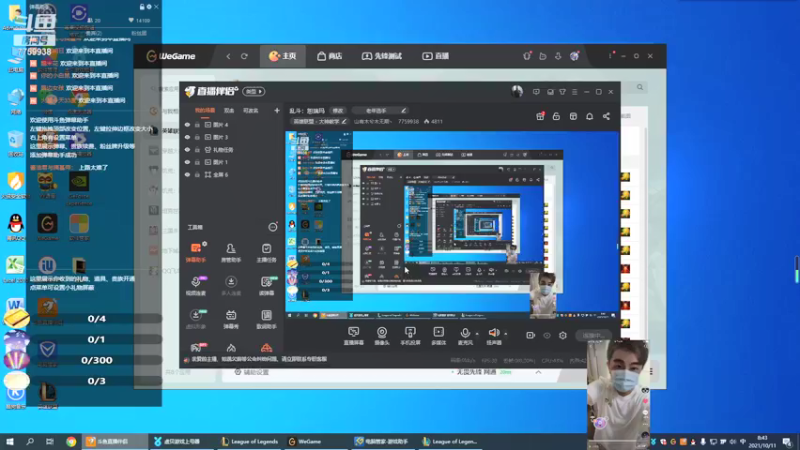800x450 pixels.
Task: Open Windows Start menu
Action: pos(10,441)
